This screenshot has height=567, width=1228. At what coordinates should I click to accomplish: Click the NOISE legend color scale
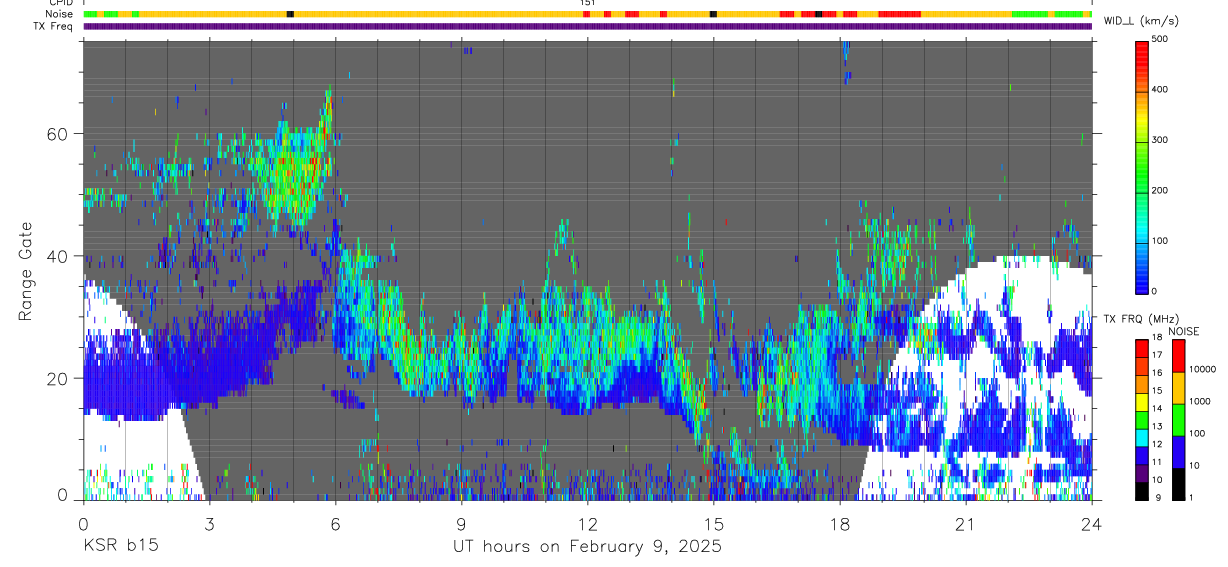click(x=1178, y=419)
